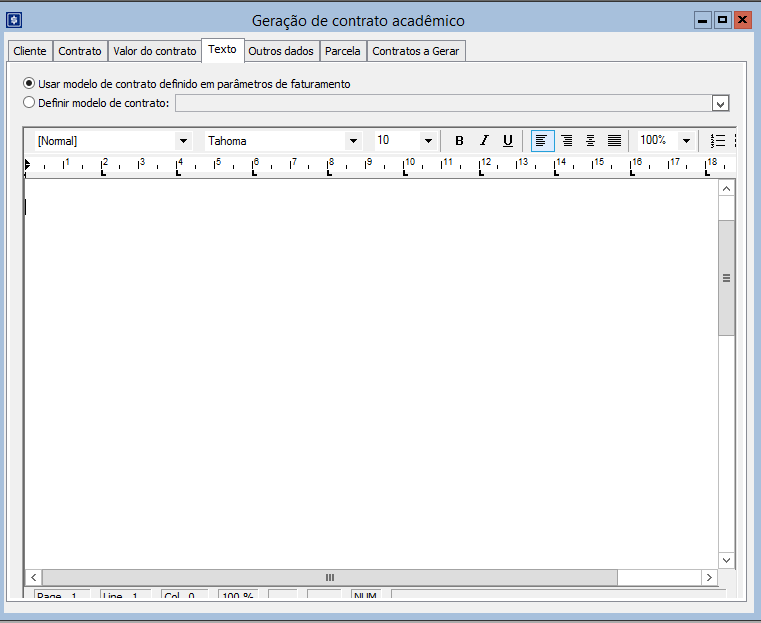Viewport: 761px width, 623px height.
Task: Align text to the left
Action: tap(542, 141)
